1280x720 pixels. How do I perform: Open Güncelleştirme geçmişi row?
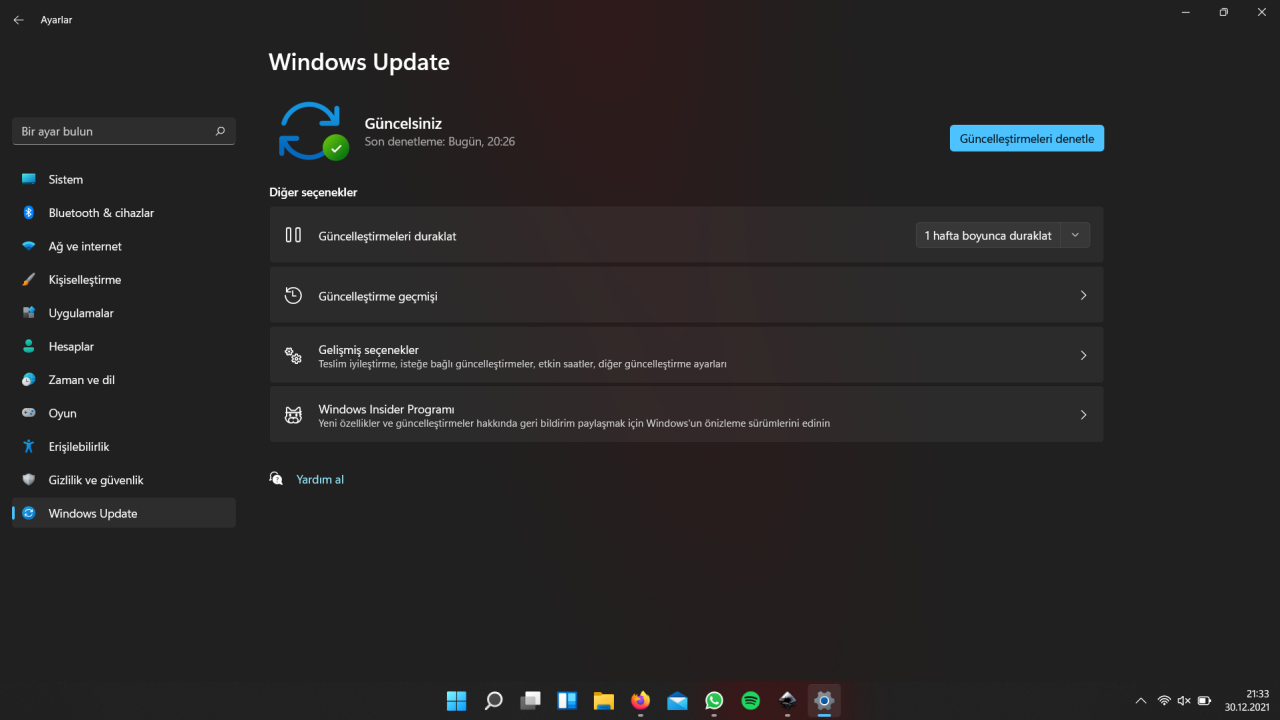click(x=686, y=295)
